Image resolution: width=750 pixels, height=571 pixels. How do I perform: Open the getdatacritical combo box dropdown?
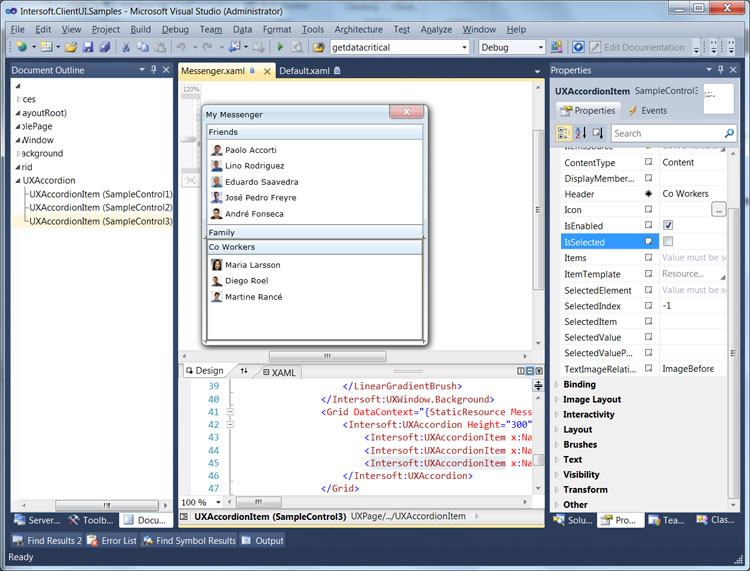tap(464, 47)
